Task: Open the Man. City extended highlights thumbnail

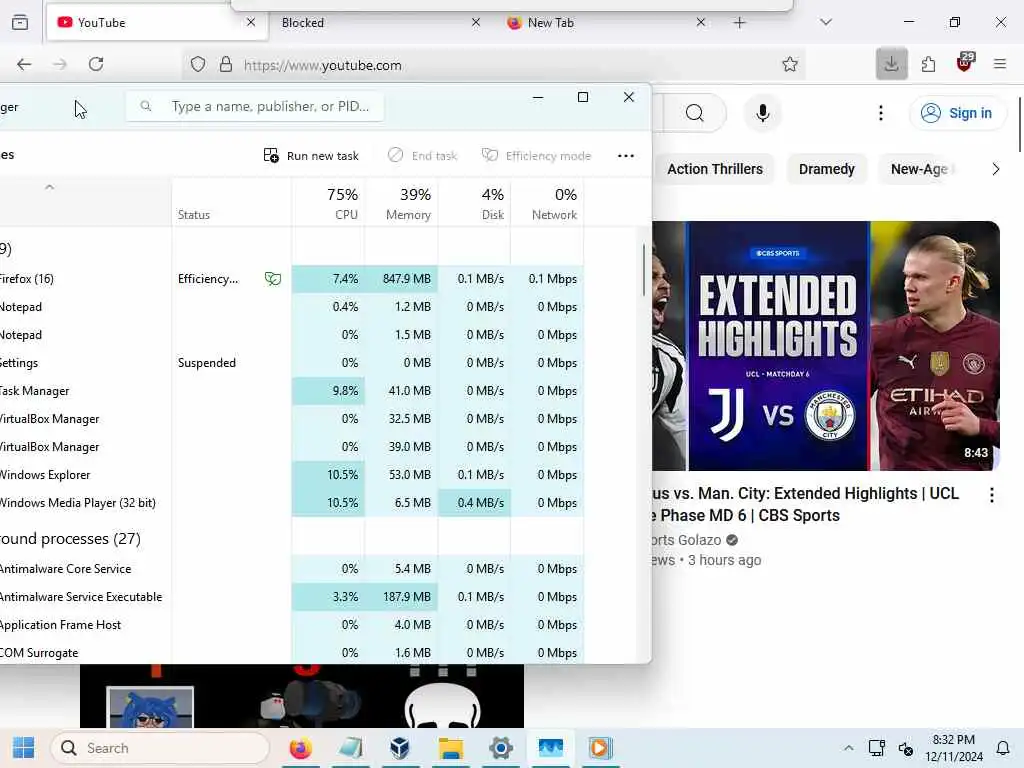Action: coord(825,345)
